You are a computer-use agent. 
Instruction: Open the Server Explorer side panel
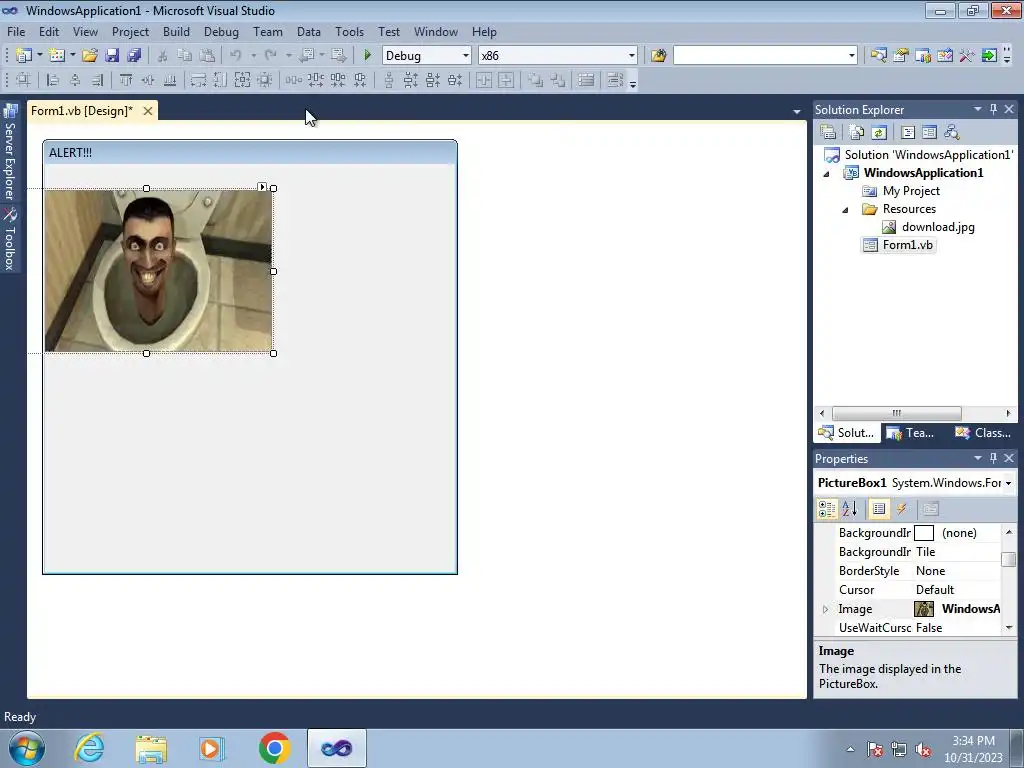(10, 153)
